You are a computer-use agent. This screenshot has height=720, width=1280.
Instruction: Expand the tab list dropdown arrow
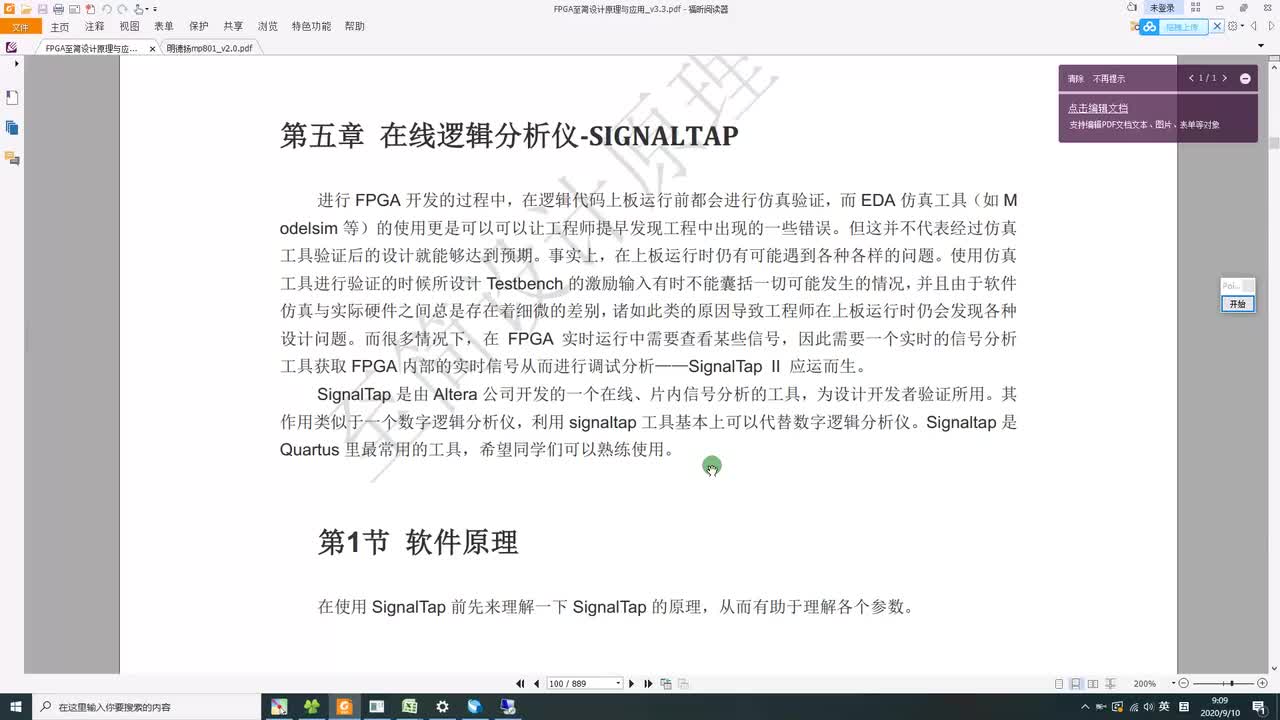pyautogui.click(x=1261, y=45)
